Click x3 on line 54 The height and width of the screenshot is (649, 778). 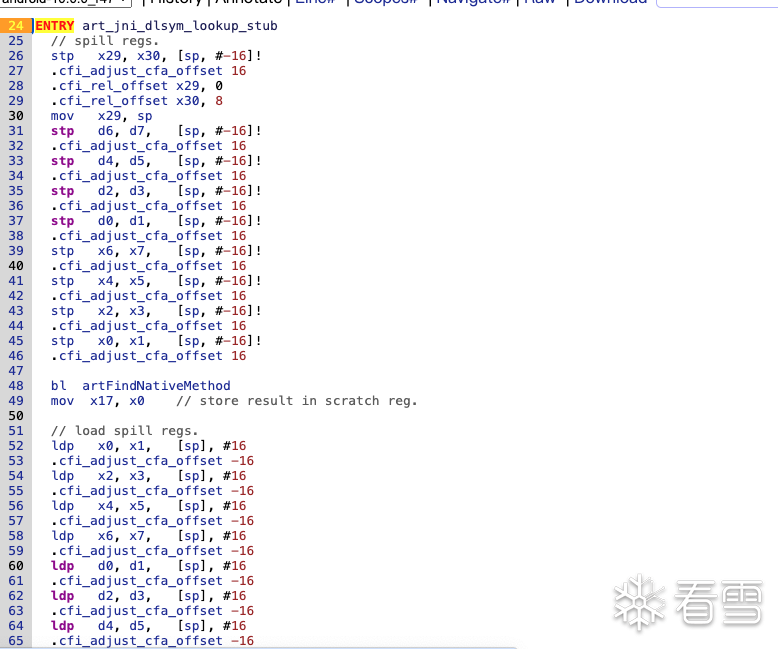[x=137, y=475]
